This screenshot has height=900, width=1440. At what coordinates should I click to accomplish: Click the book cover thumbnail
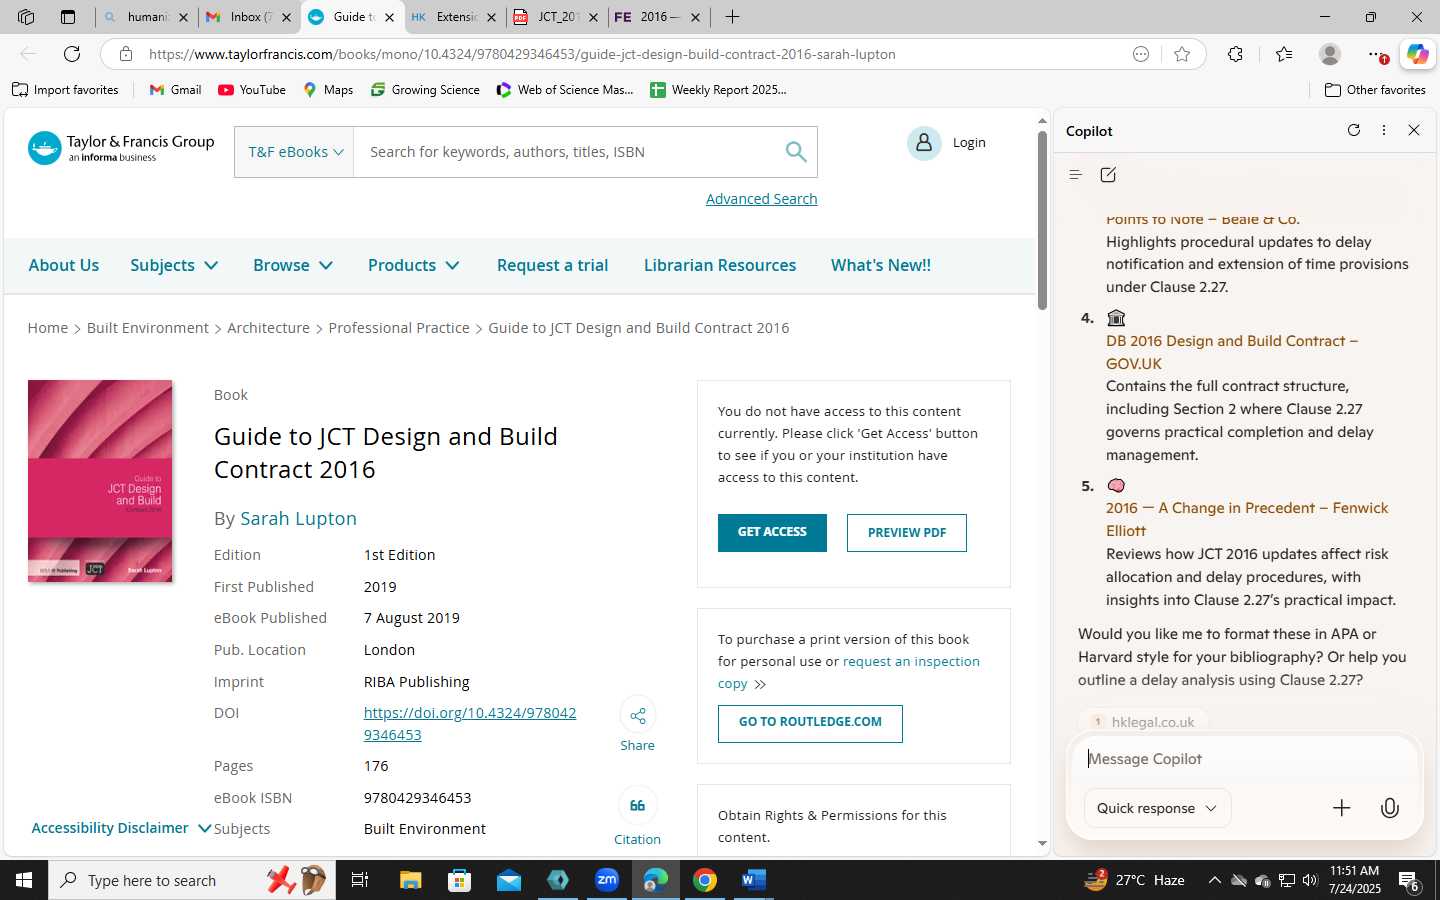pyautogui.click(x=100, y=481)
